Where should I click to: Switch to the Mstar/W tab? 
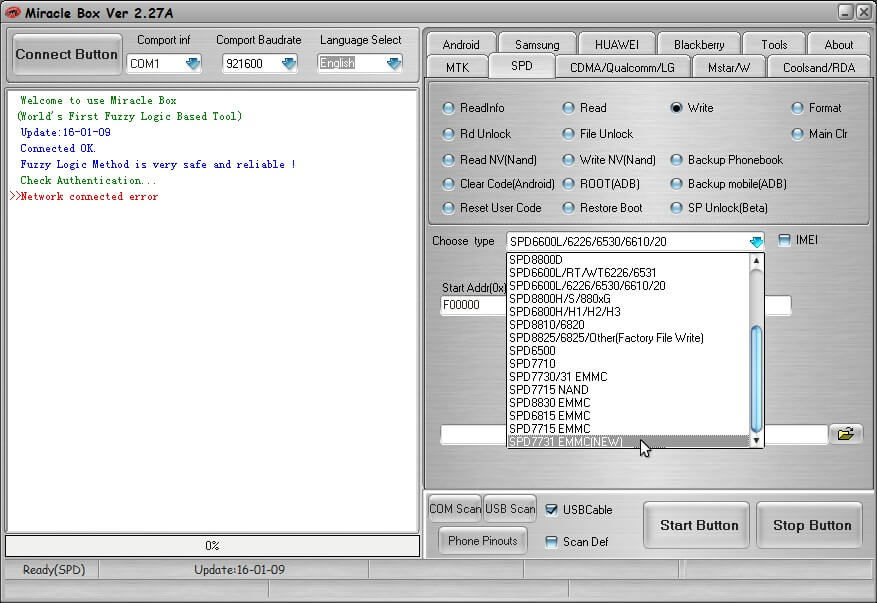(x=728, y=68)
